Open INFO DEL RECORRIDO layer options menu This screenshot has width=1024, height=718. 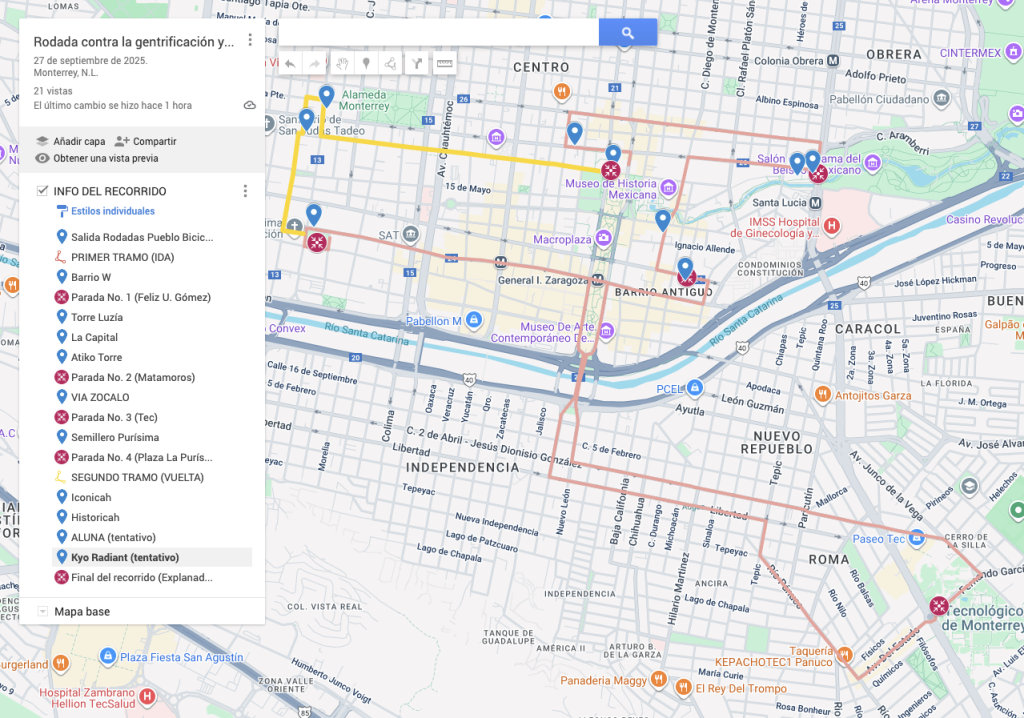point(245,191)
